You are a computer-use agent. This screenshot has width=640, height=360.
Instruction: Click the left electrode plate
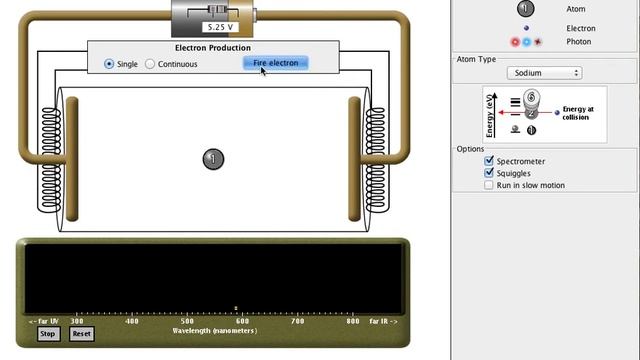click(x=72, y=159)
